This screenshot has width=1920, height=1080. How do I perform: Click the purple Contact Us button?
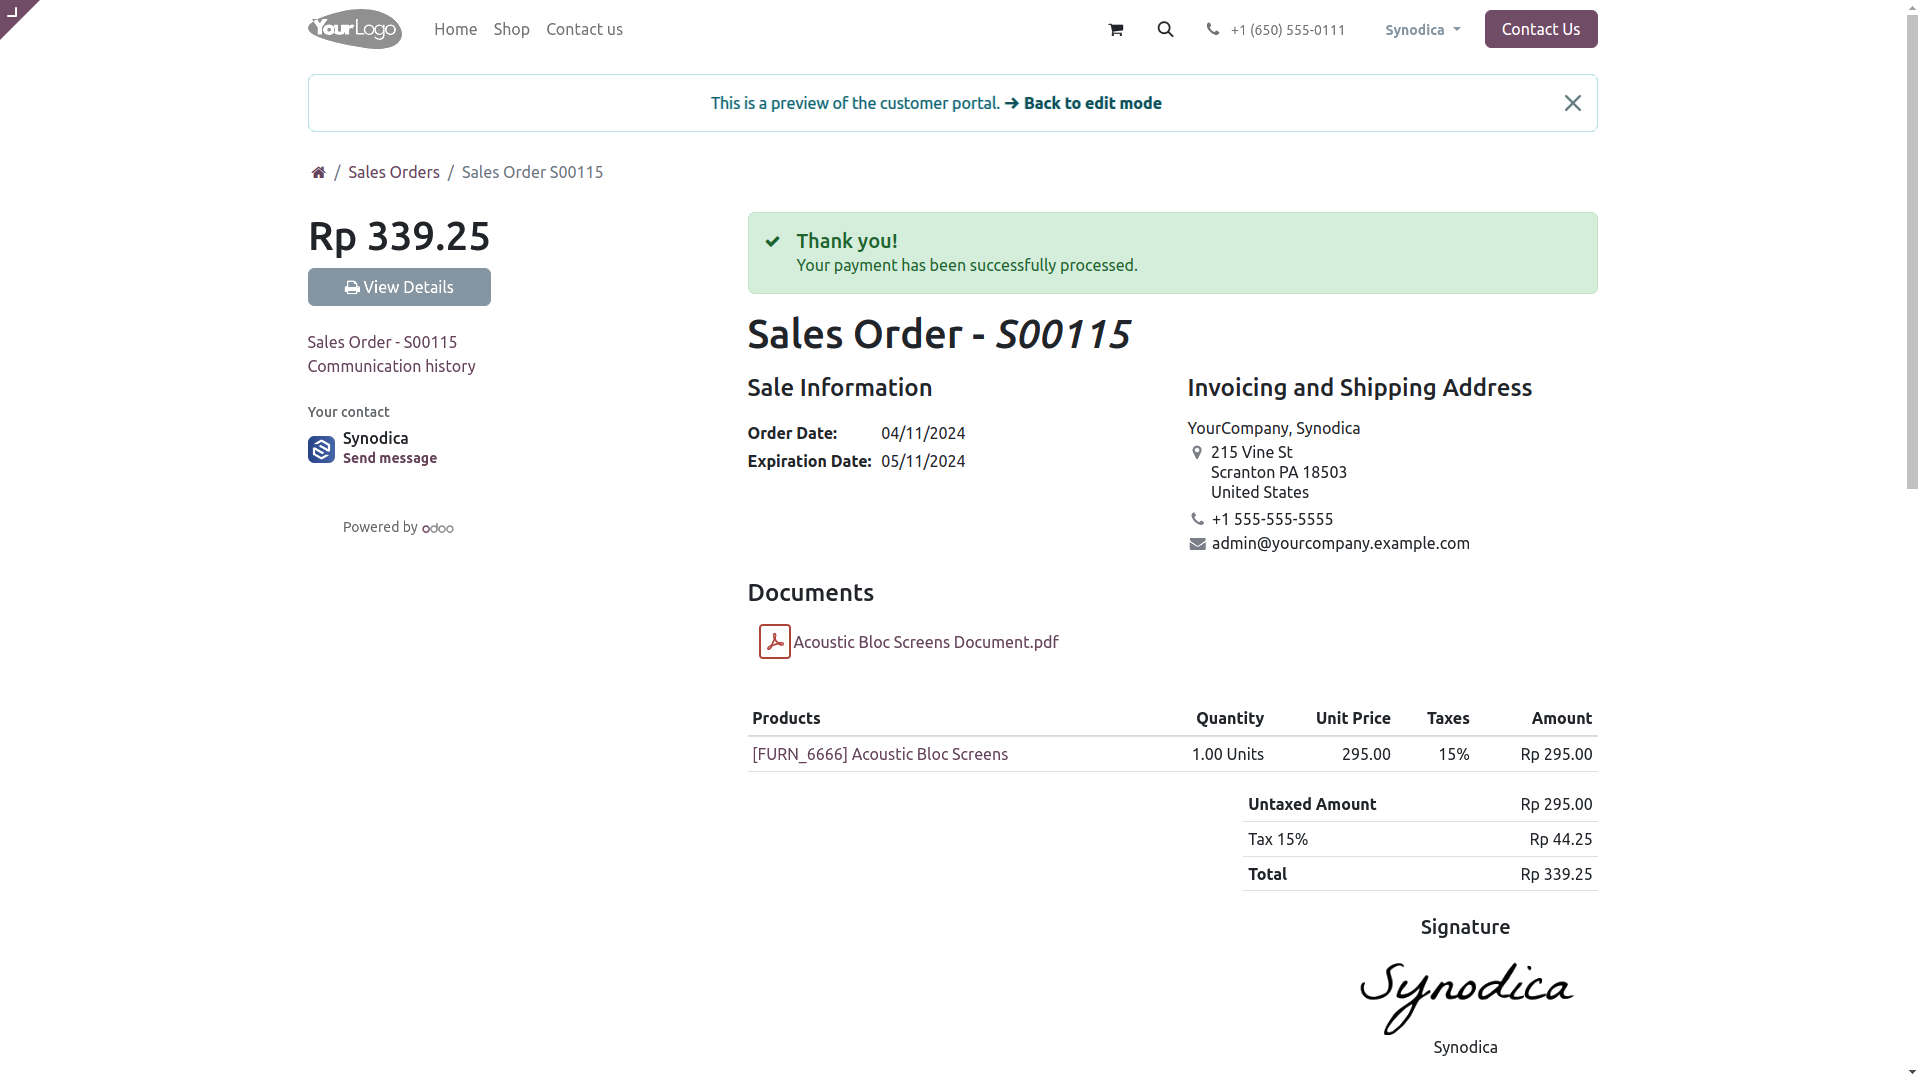(1540, 29)
